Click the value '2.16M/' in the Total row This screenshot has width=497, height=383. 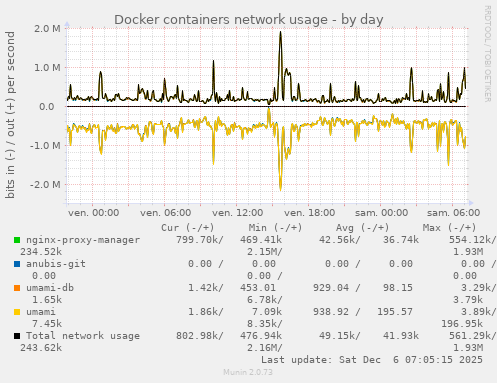click(265, 348)
